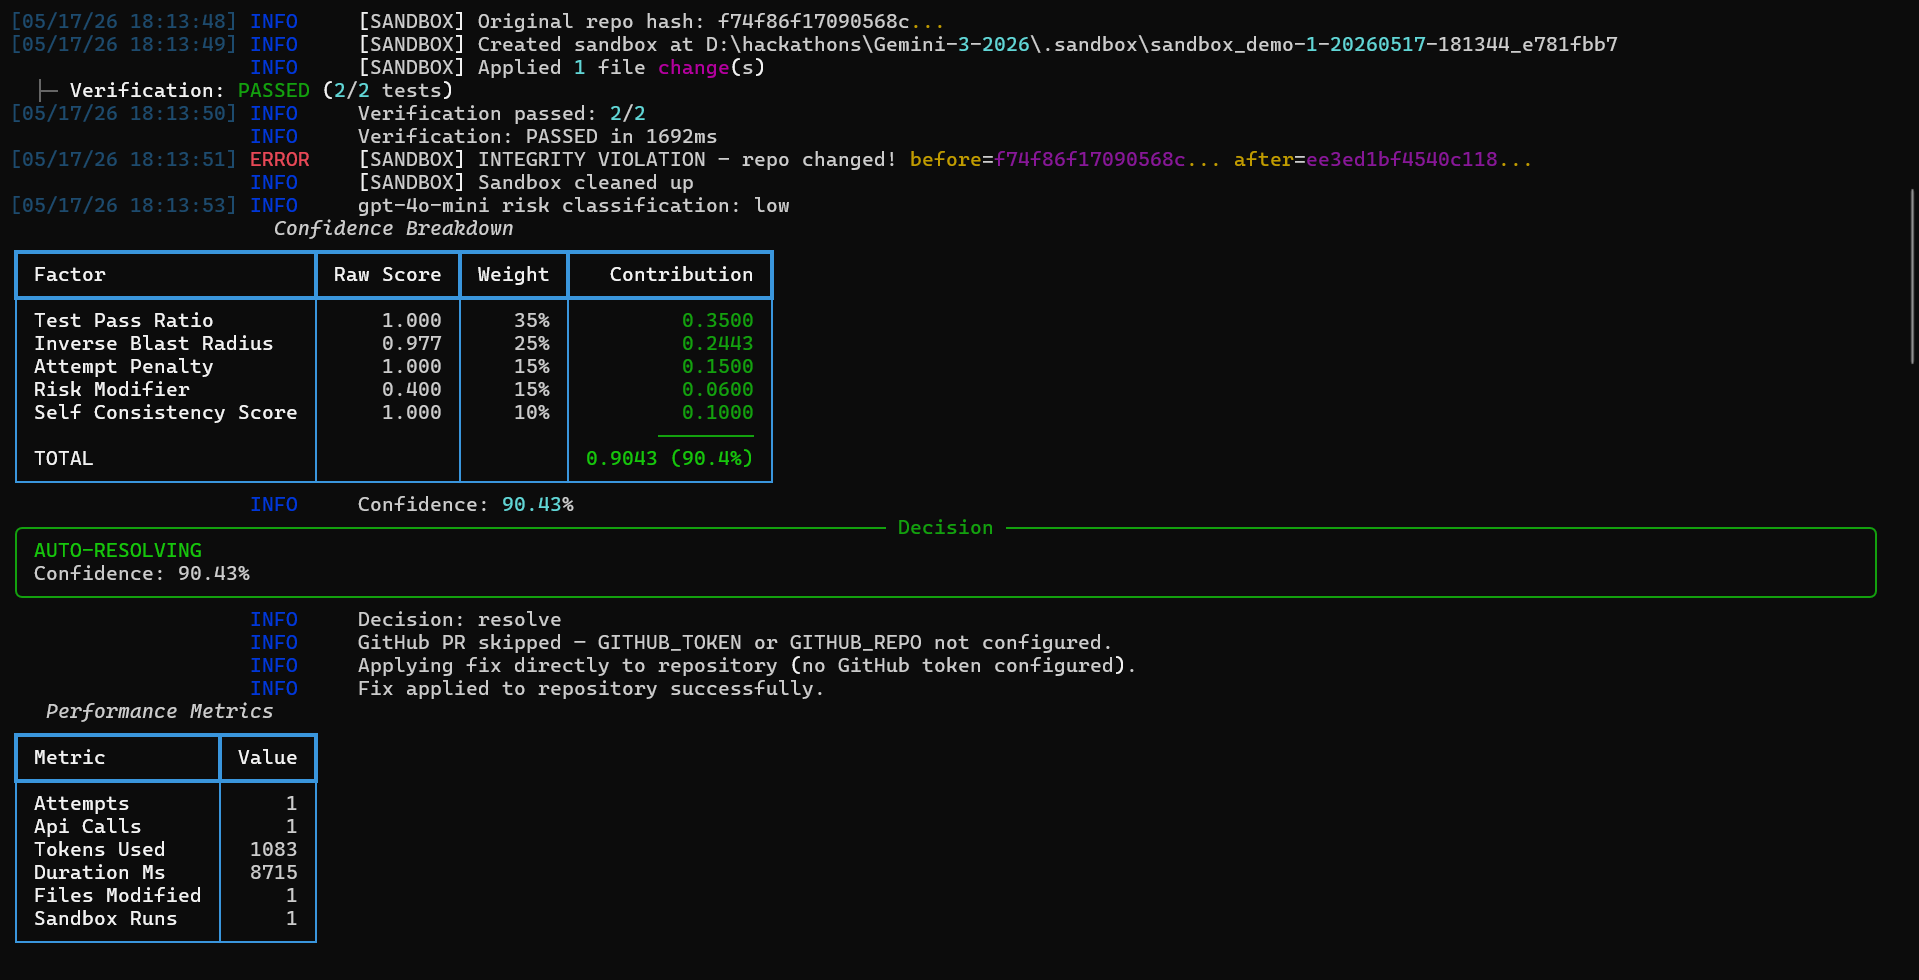Screen dimensions: 1919x980
Task: Click the AUTO-RESOLVING status text
Action: pyautogui.click(x=117, y=551)
